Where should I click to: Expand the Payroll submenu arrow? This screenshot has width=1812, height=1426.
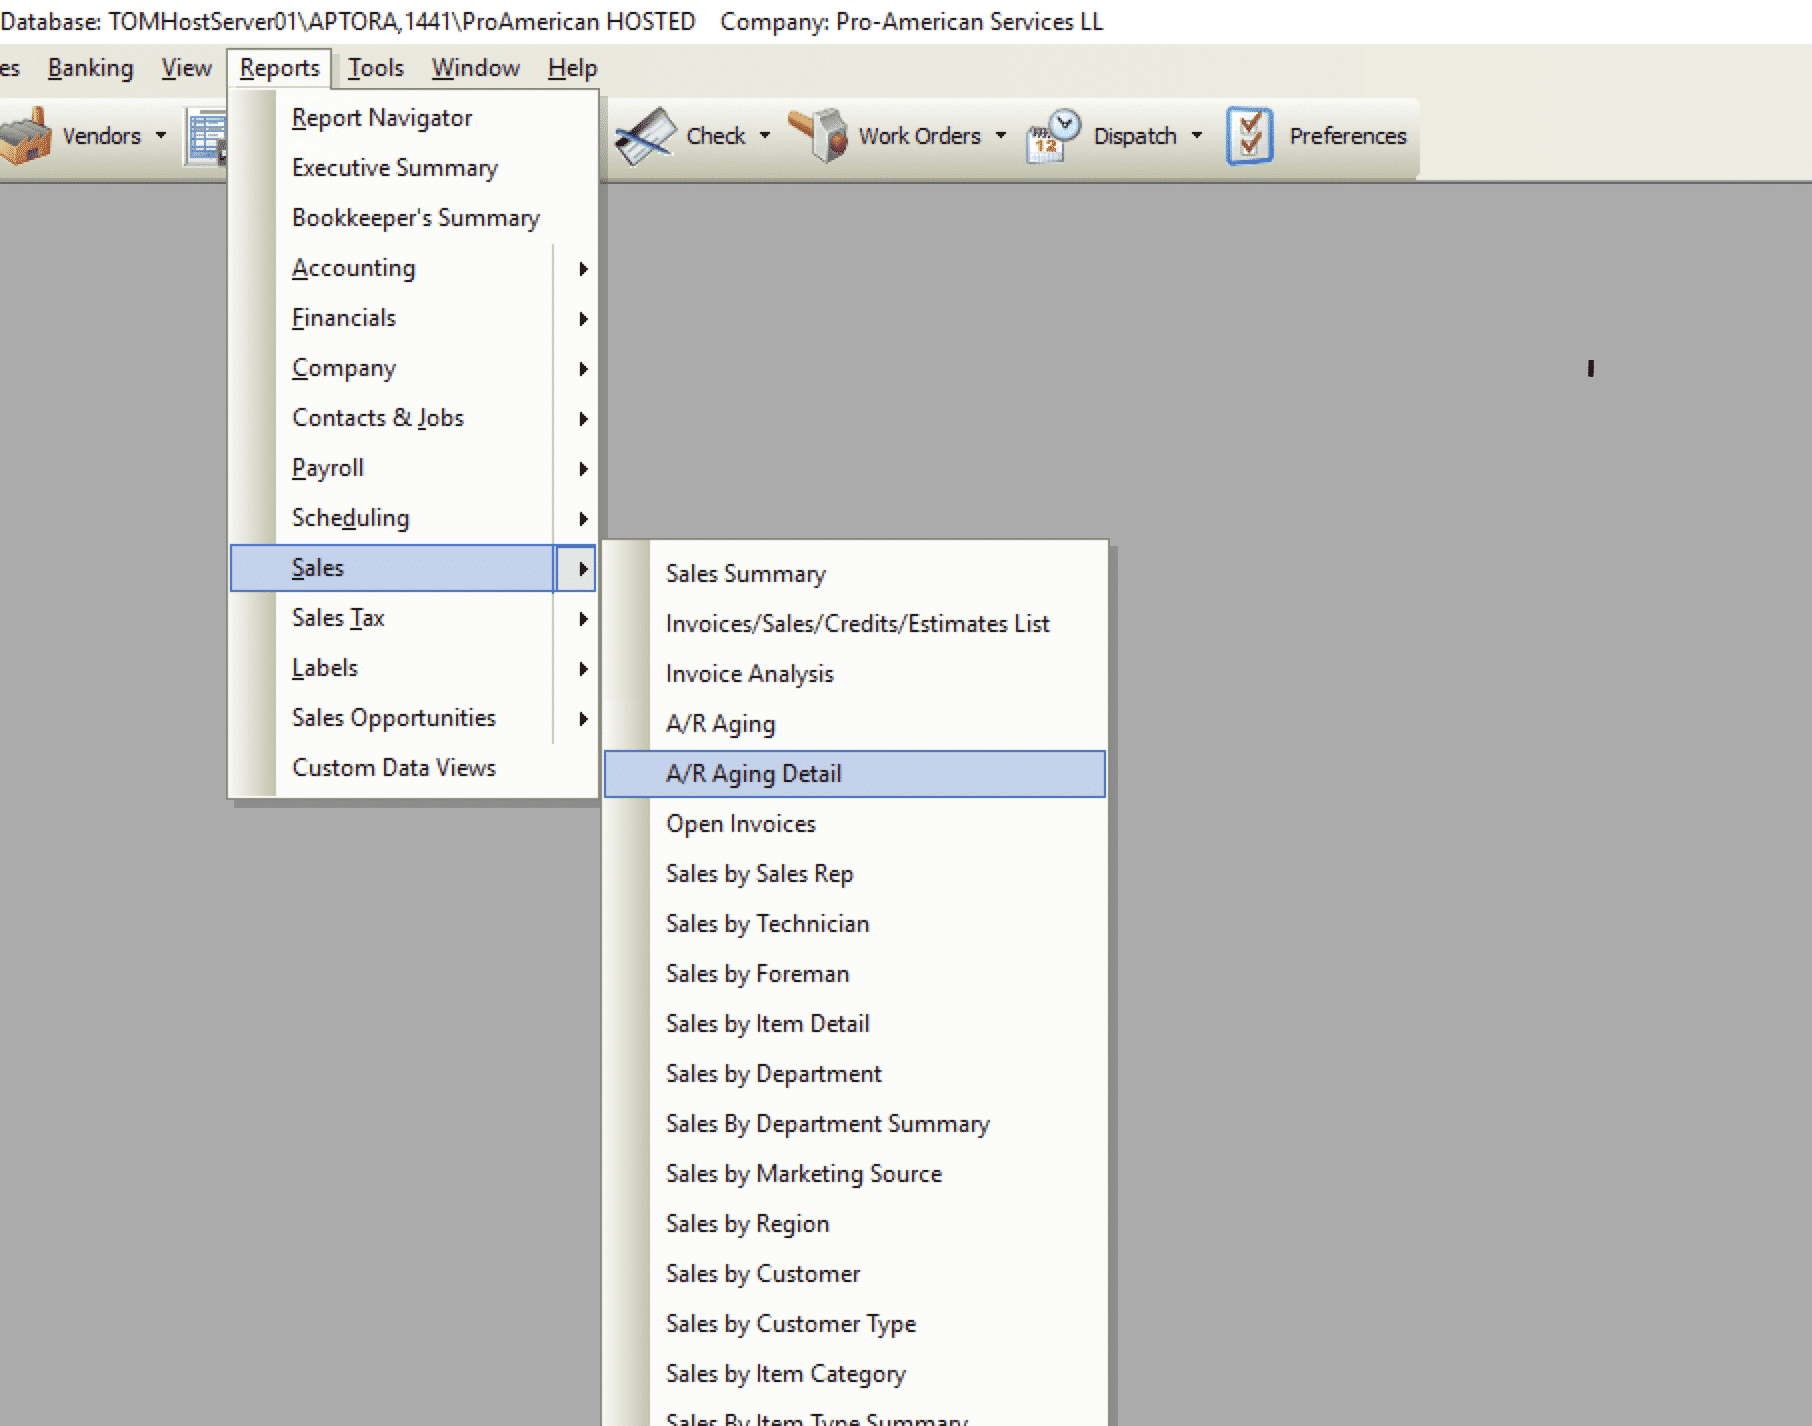583,469
